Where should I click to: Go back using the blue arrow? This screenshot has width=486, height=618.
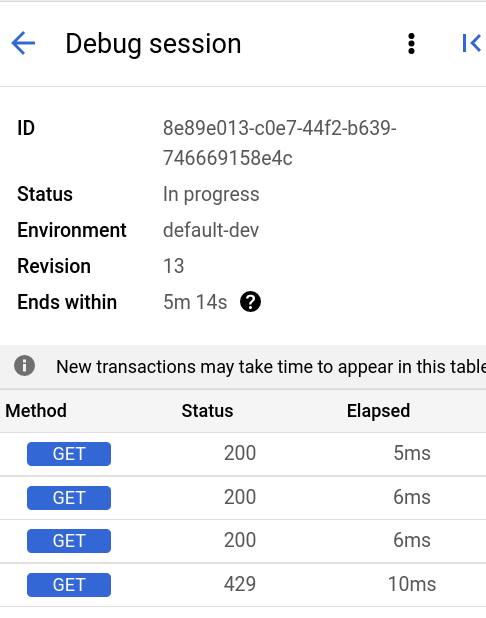(23, 43)
